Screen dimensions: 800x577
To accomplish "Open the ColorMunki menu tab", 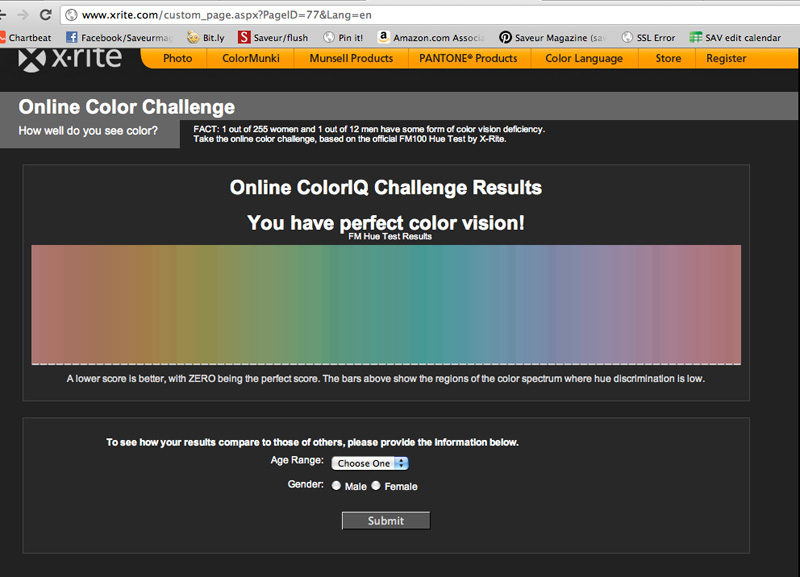I will [251, 58].
